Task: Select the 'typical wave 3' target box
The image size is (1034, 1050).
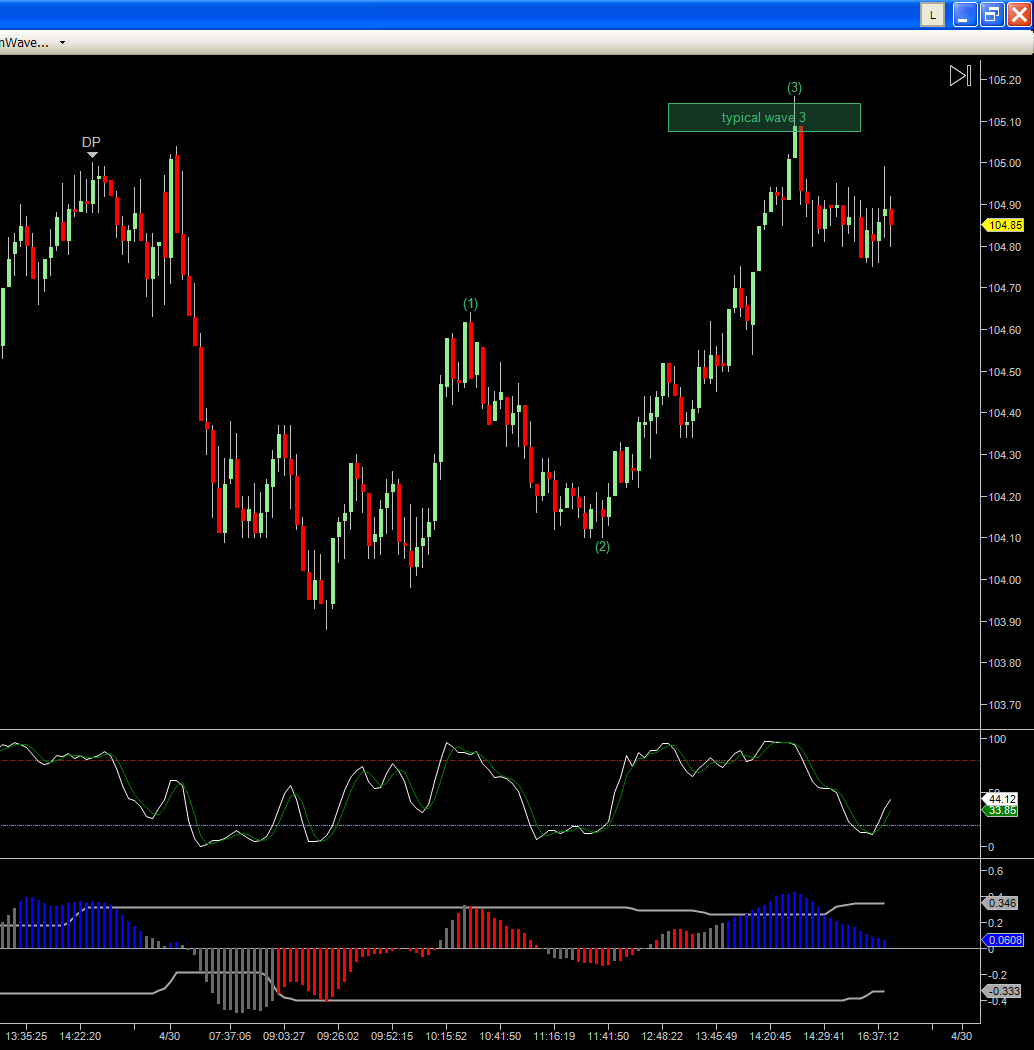Action: (764, 118)
